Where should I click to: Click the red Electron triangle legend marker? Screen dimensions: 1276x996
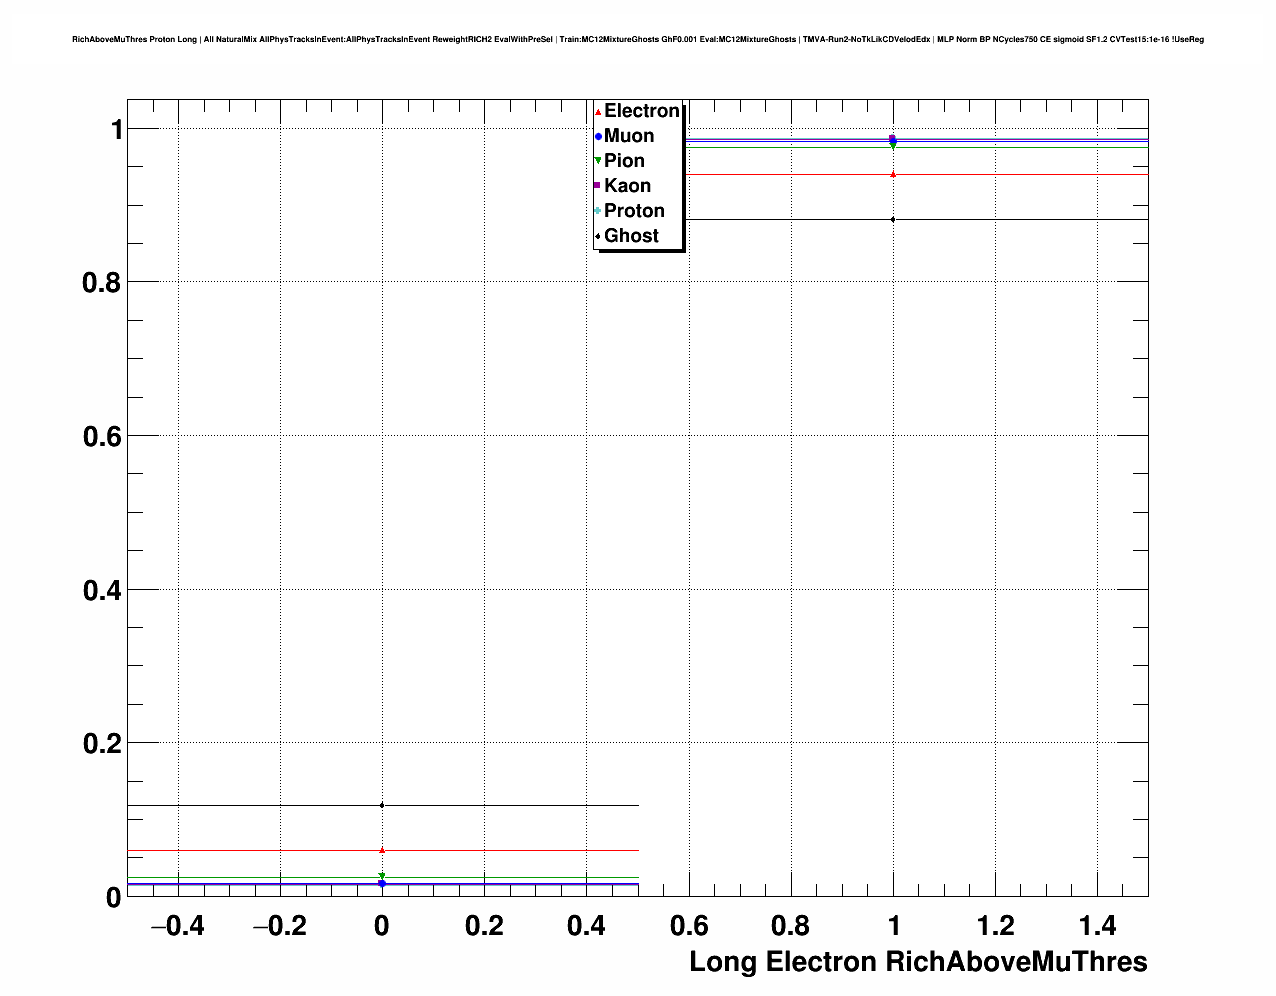point(598,111)
